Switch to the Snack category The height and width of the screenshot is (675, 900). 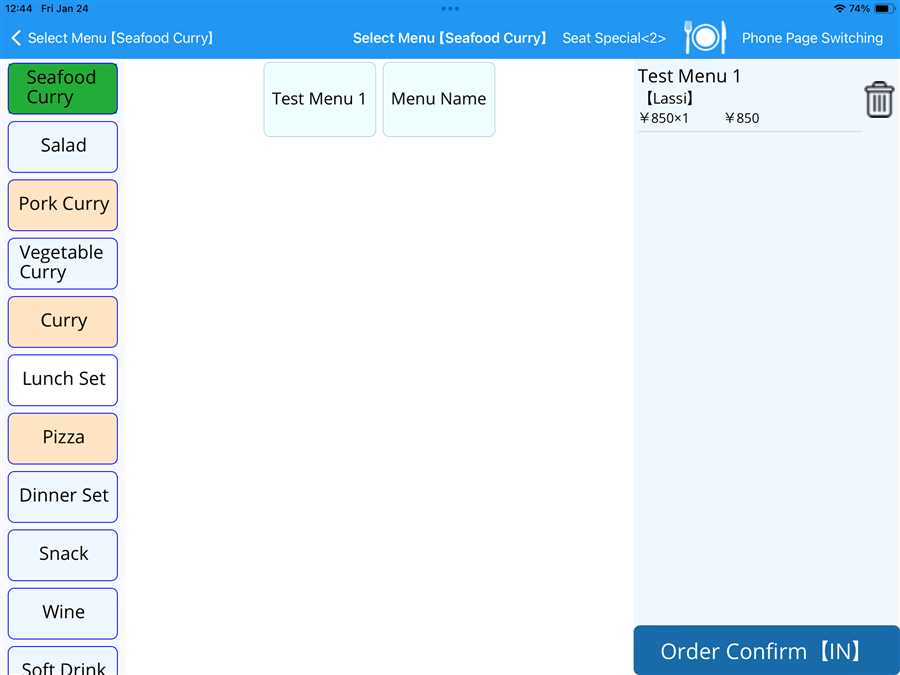(63, 554)
